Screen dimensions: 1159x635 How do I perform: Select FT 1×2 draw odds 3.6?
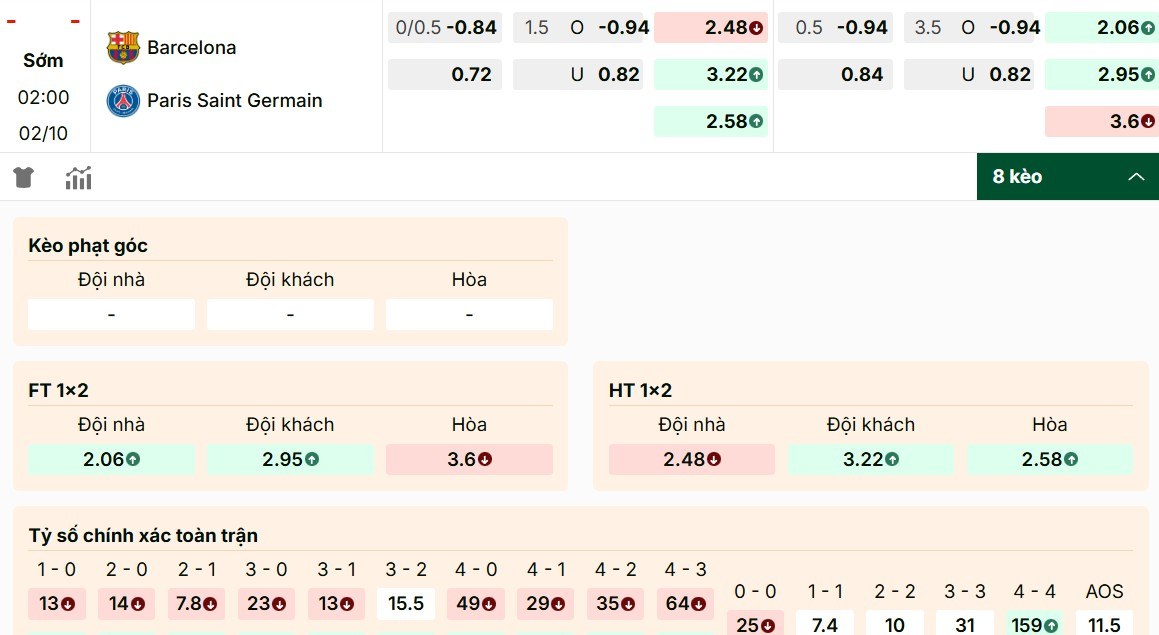coord(469,460)
